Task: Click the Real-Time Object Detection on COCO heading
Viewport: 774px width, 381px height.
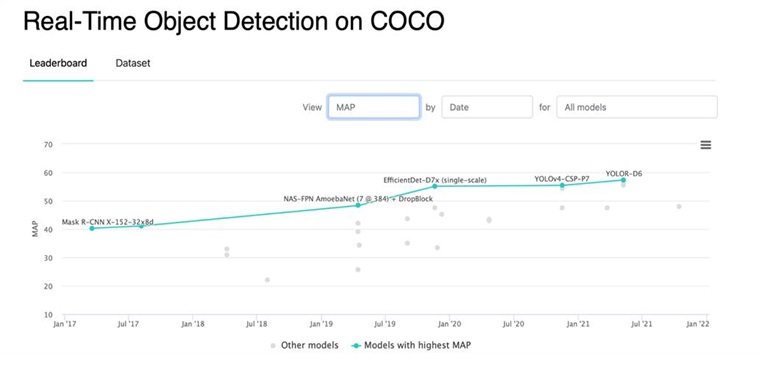Action: pos(234,21)
